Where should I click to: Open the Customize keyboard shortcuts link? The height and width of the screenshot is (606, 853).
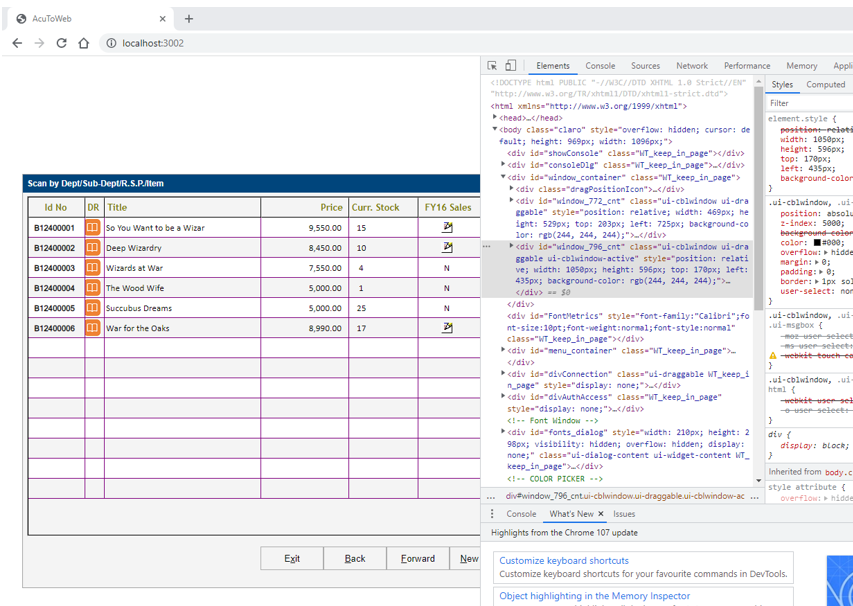(564, 561)
